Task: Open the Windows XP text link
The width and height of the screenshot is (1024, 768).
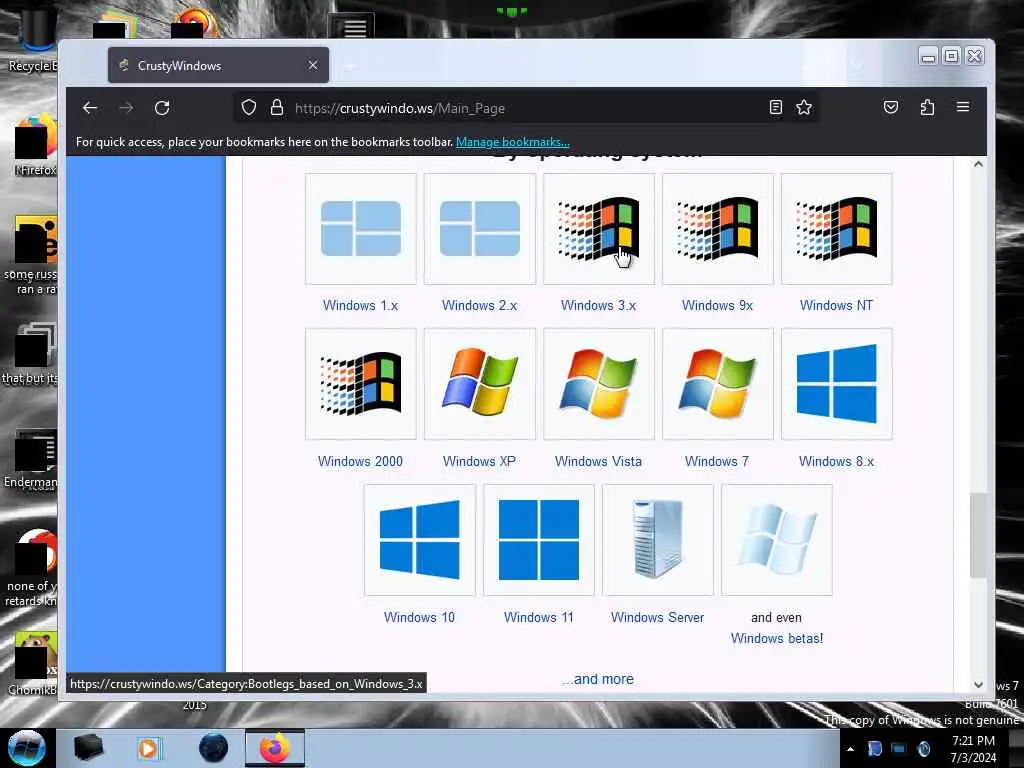Action: point(479,462)
